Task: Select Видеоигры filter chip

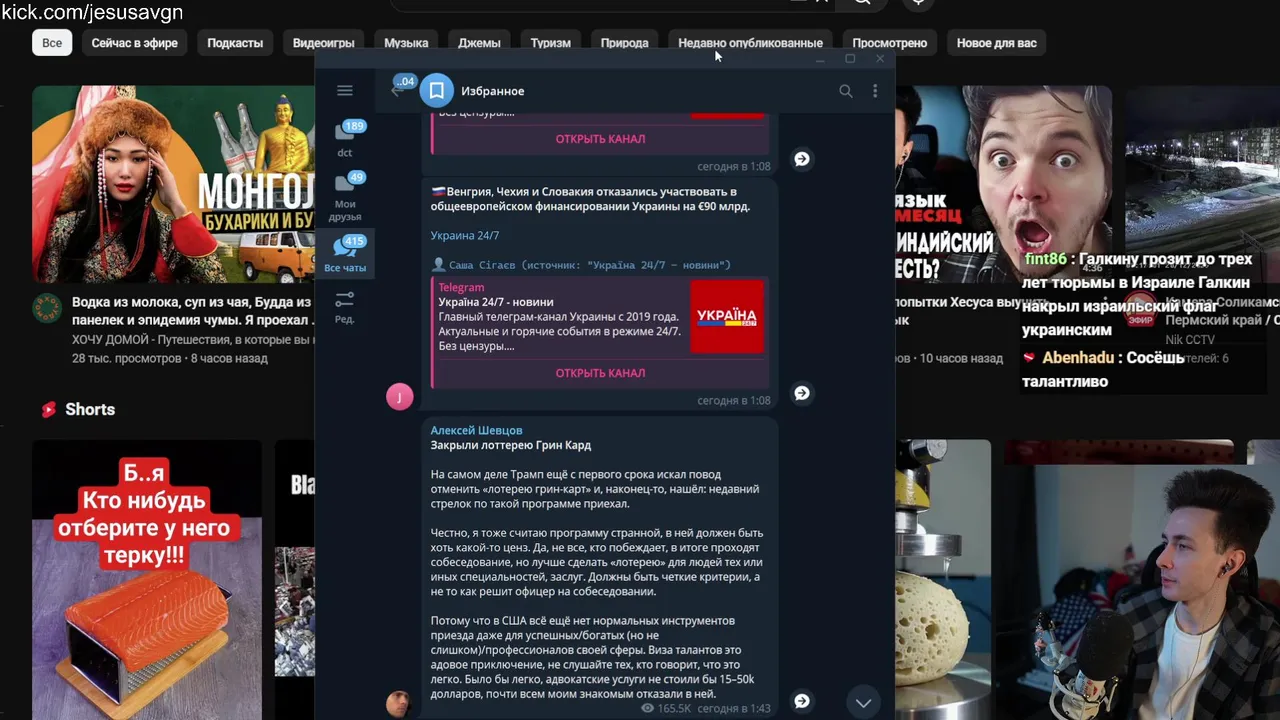Action: (323, 43)
